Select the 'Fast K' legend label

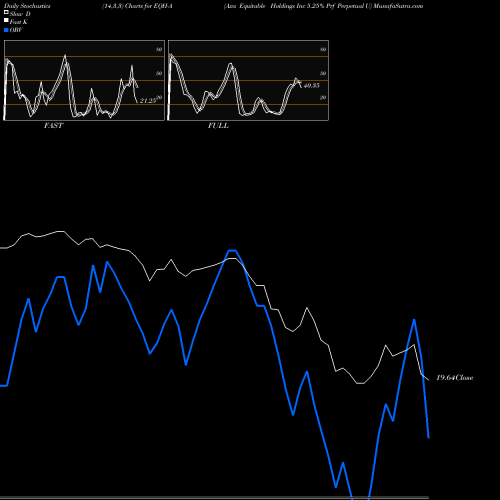click(x=19, y=22)
